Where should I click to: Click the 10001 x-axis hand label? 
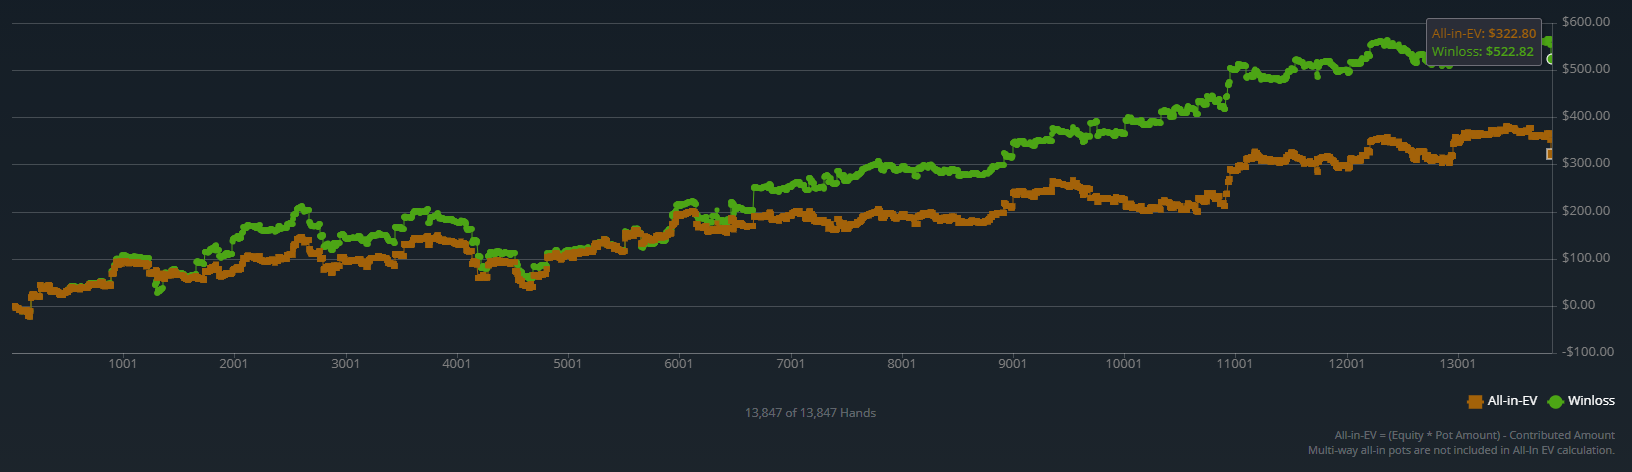1124,364
